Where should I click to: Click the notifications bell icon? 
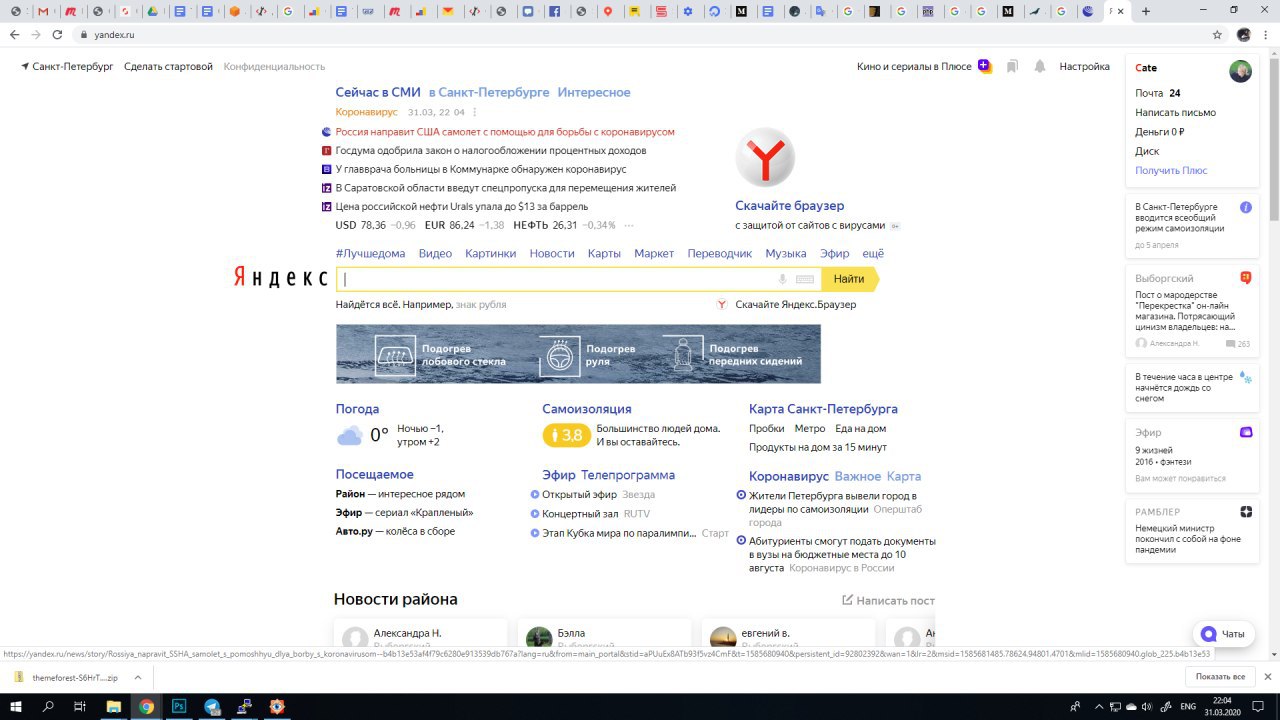coord(1040,66)
